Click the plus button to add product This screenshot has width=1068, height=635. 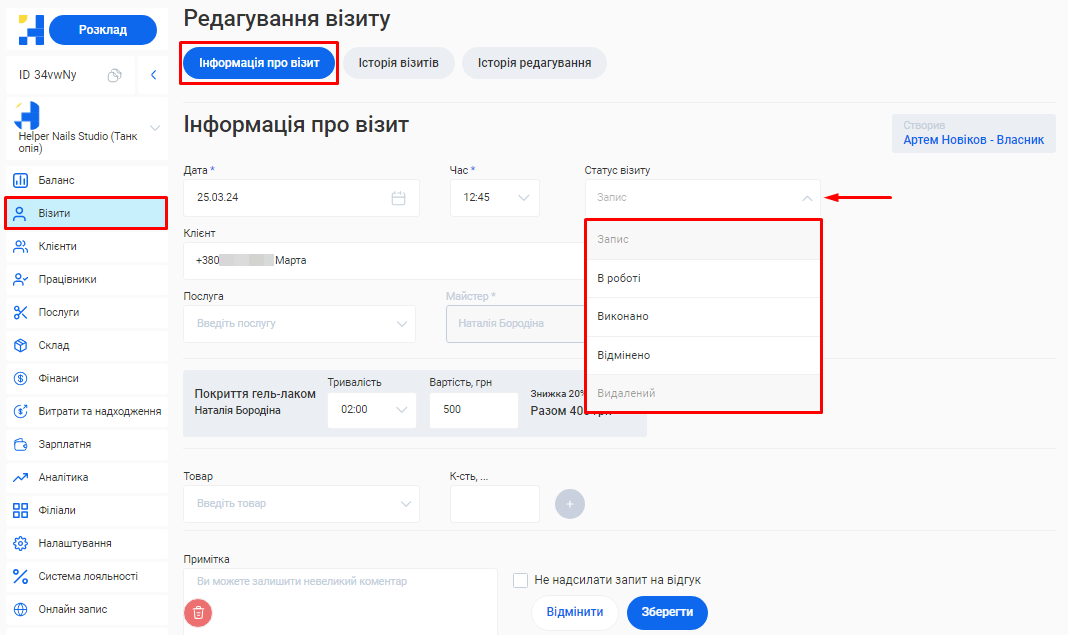[x=570, y=504]
